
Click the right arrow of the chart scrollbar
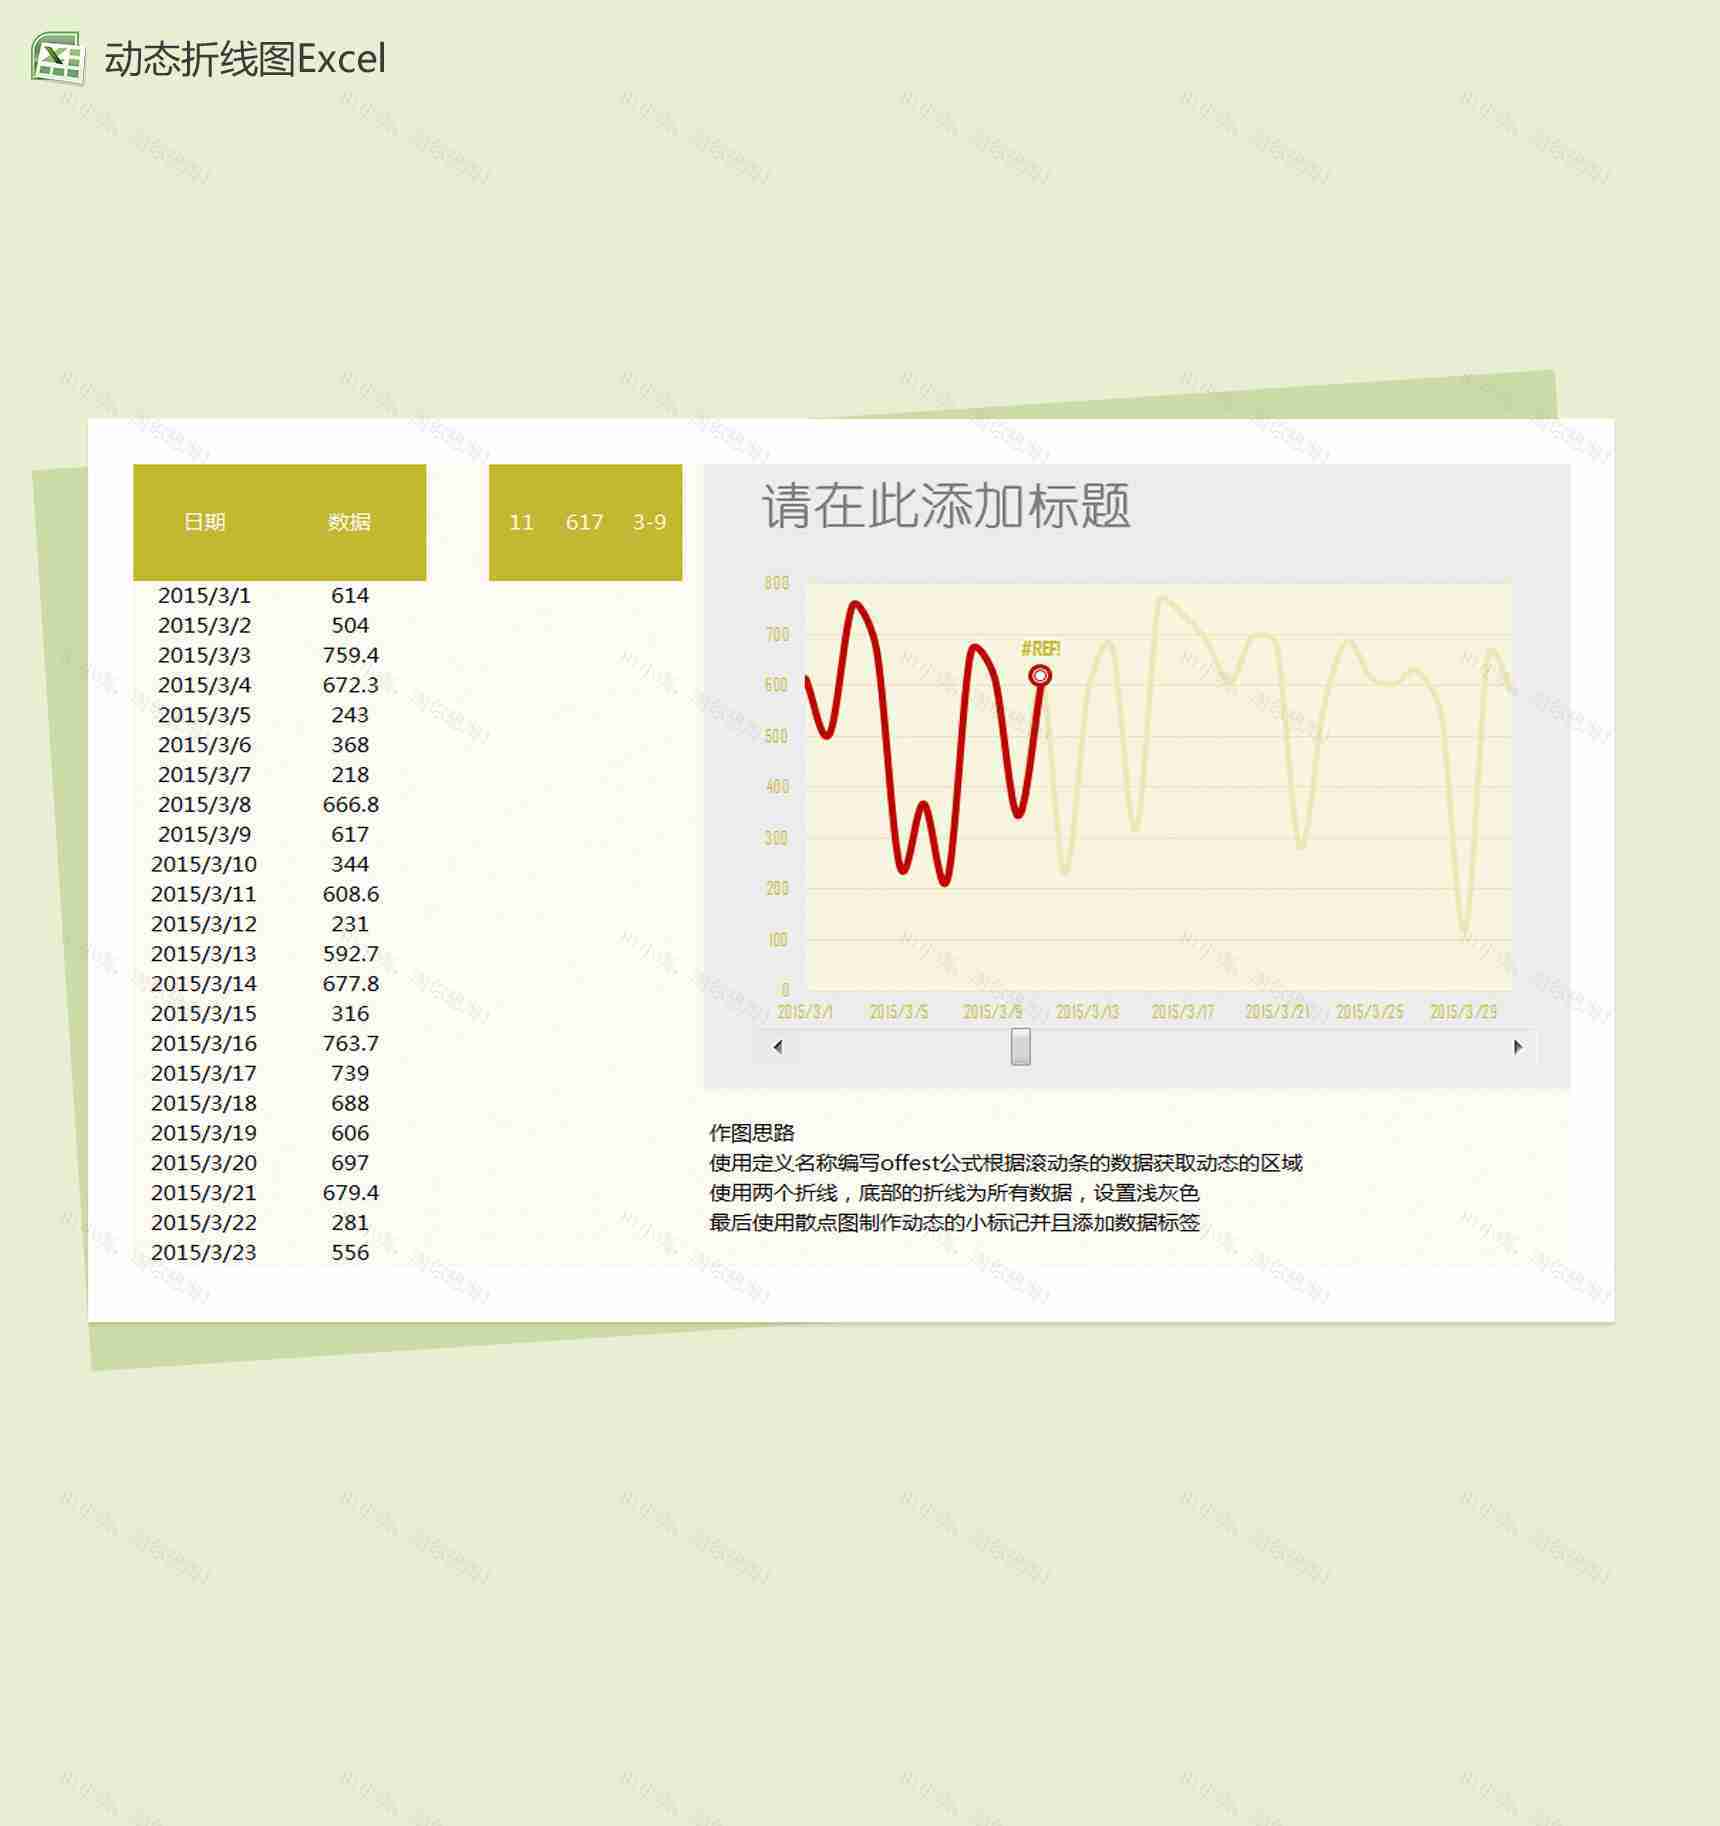1517,1046
